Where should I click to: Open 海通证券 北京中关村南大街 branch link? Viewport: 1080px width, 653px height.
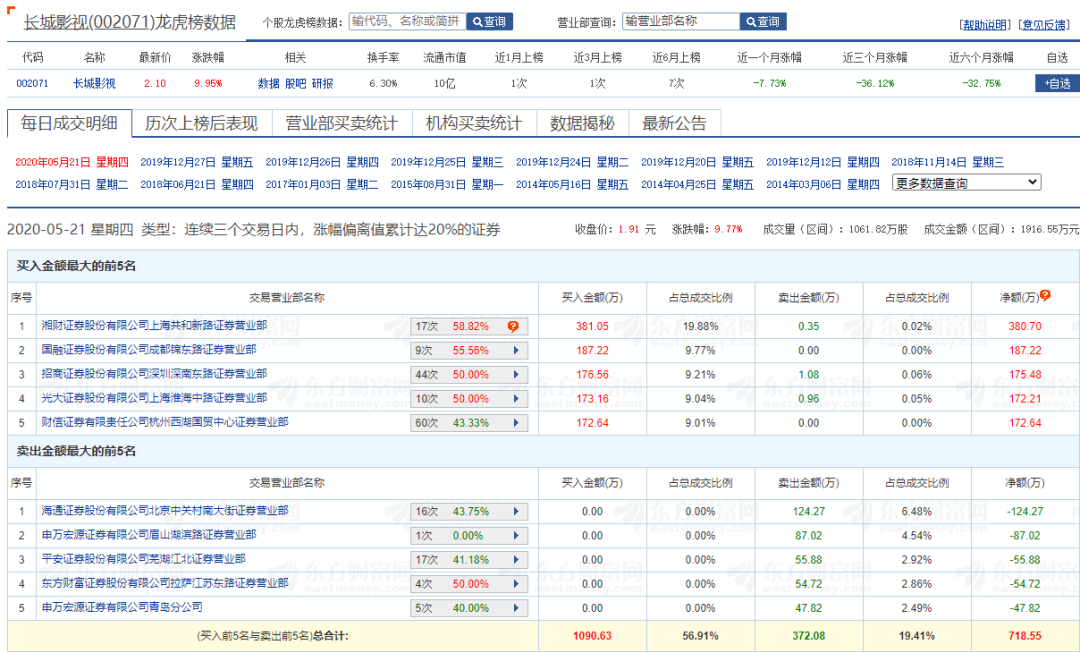point(165,511)
